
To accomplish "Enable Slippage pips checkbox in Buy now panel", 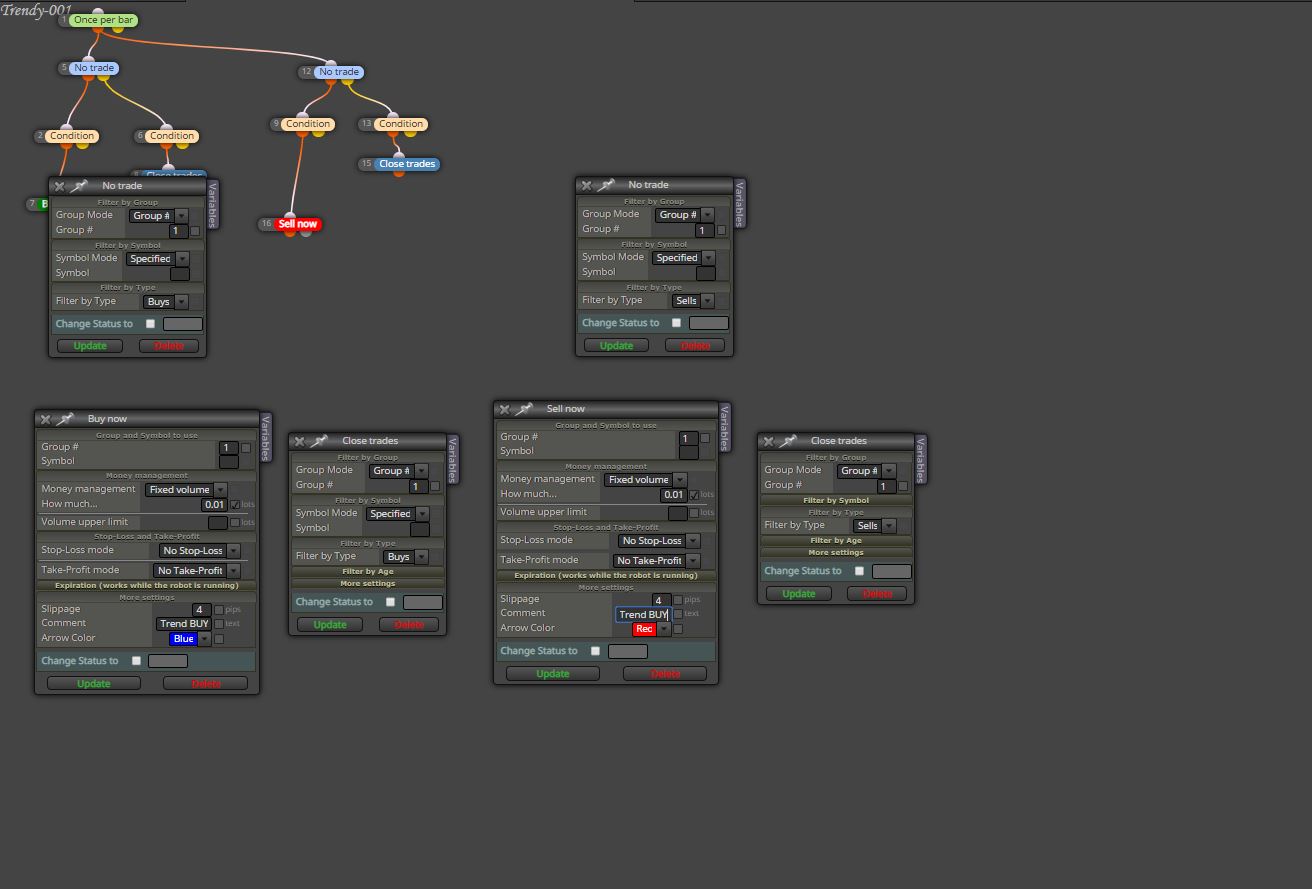I will click(x=219, y=610).
